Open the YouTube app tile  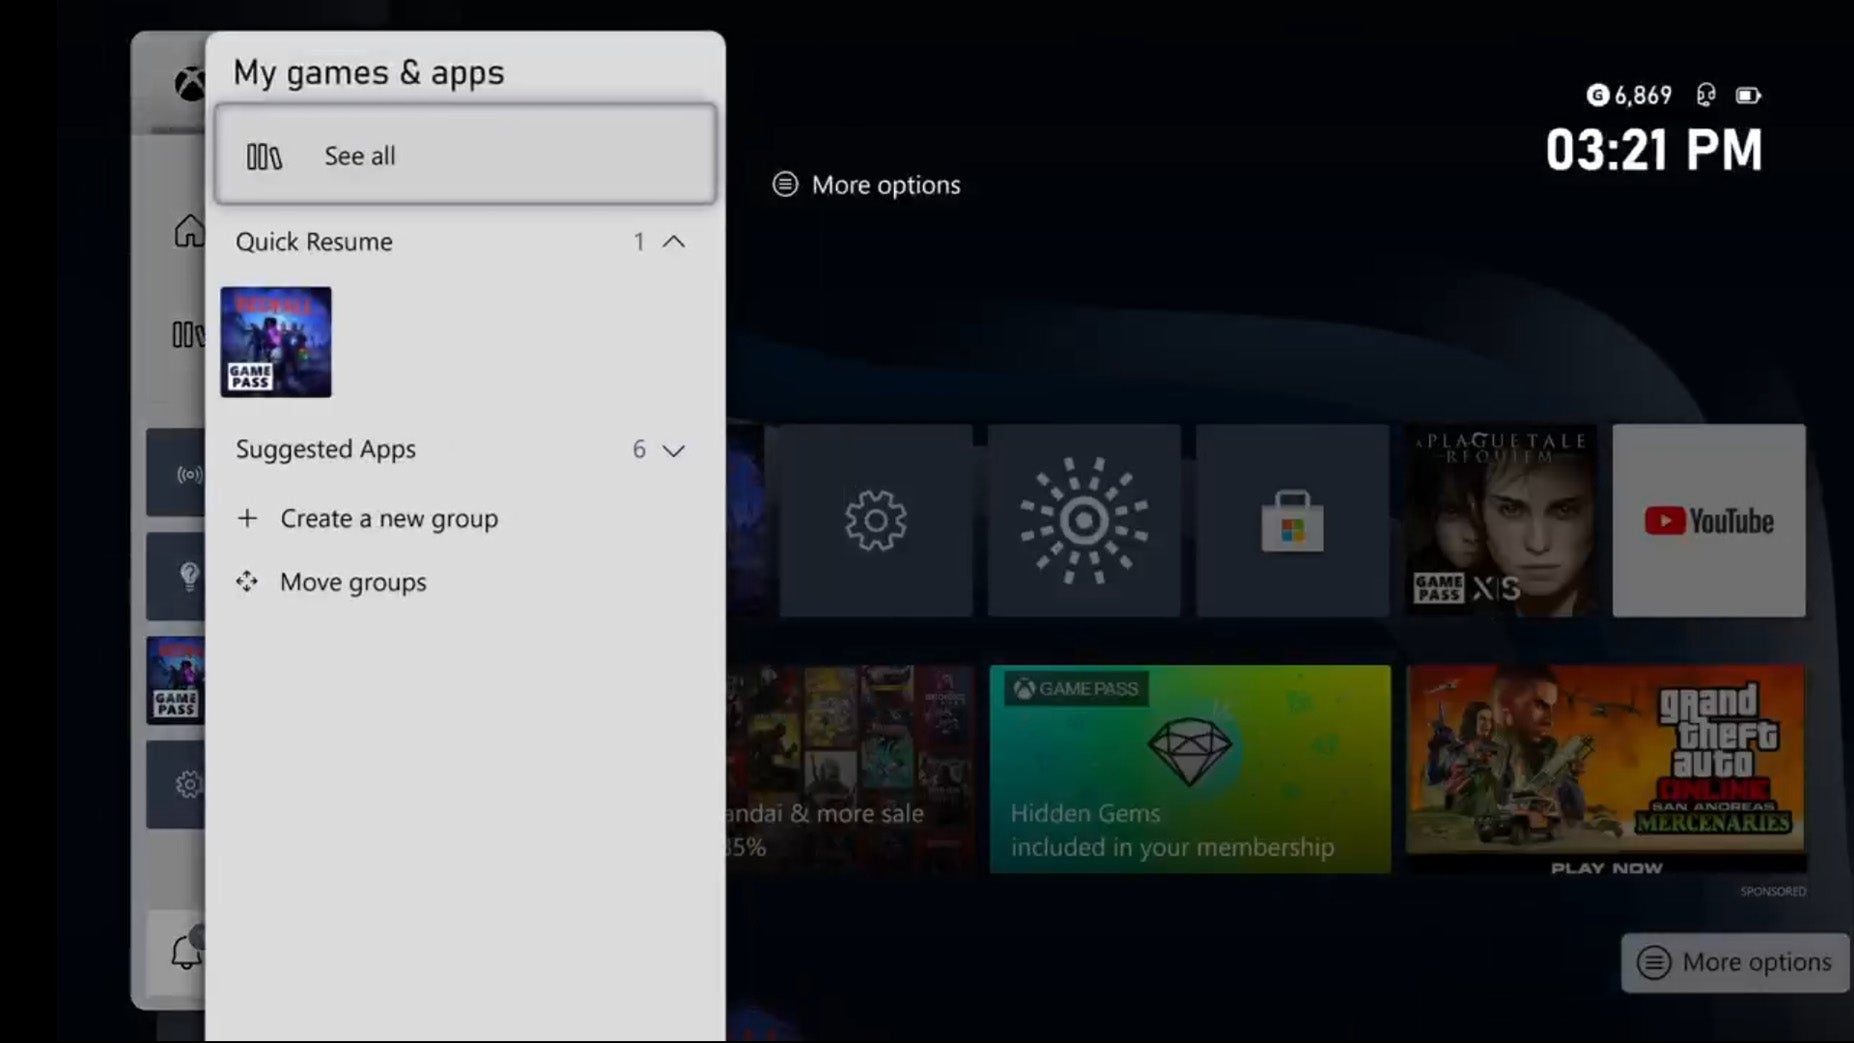(x=1709, y=520)
